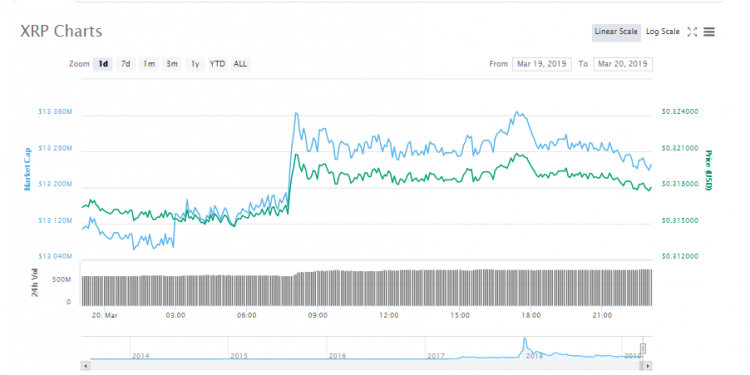Viewport: 750px width, 375px height.
Task: Click the 24h Vol axis label
Action: 35,282
